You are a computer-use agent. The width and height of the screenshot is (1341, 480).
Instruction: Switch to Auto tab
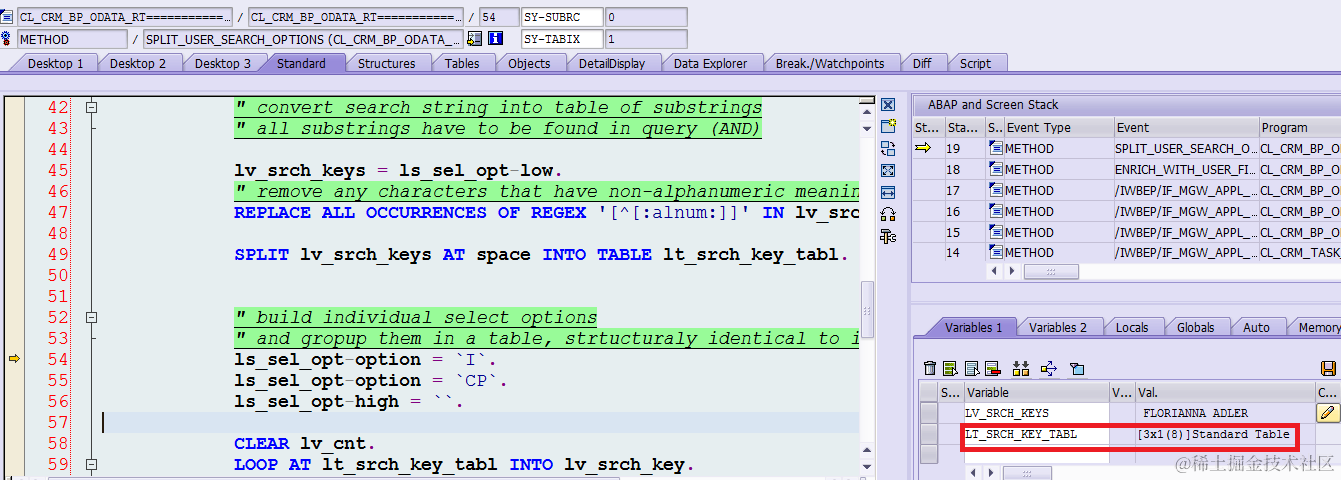(1256, 327)
